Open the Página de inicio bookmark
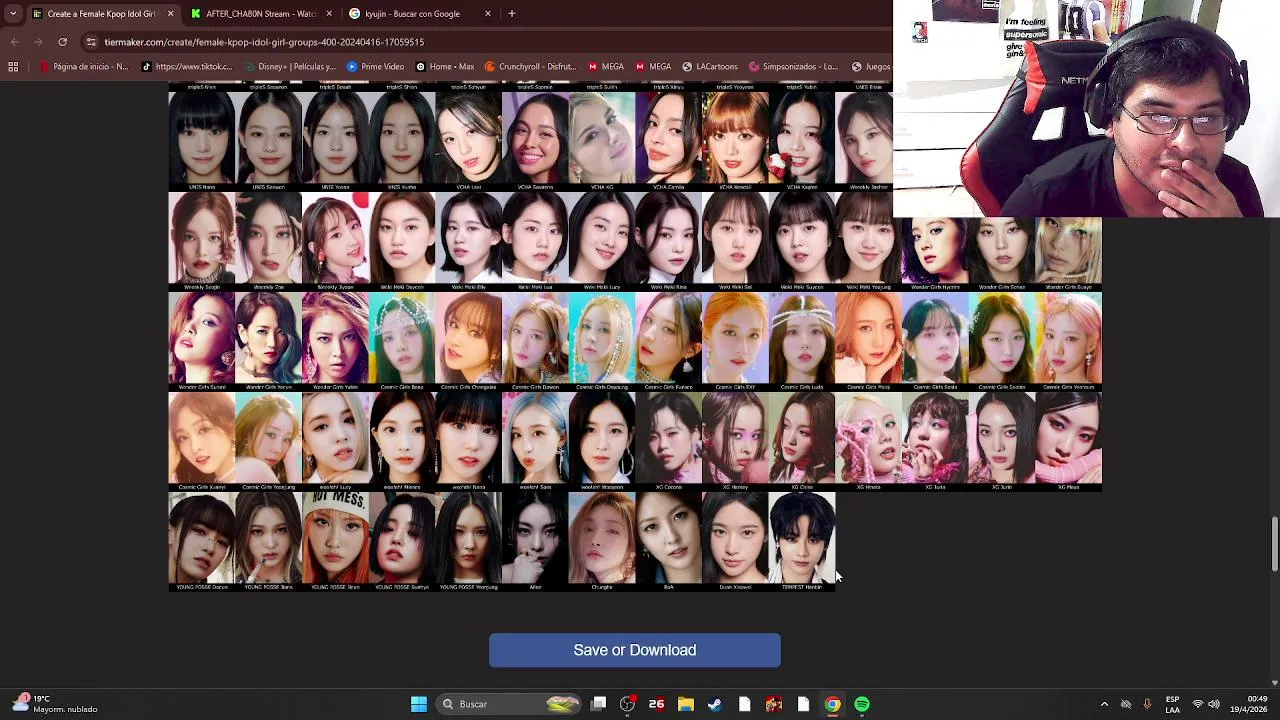The width and height of the screenshot is (1280, 720). point(84,67)
